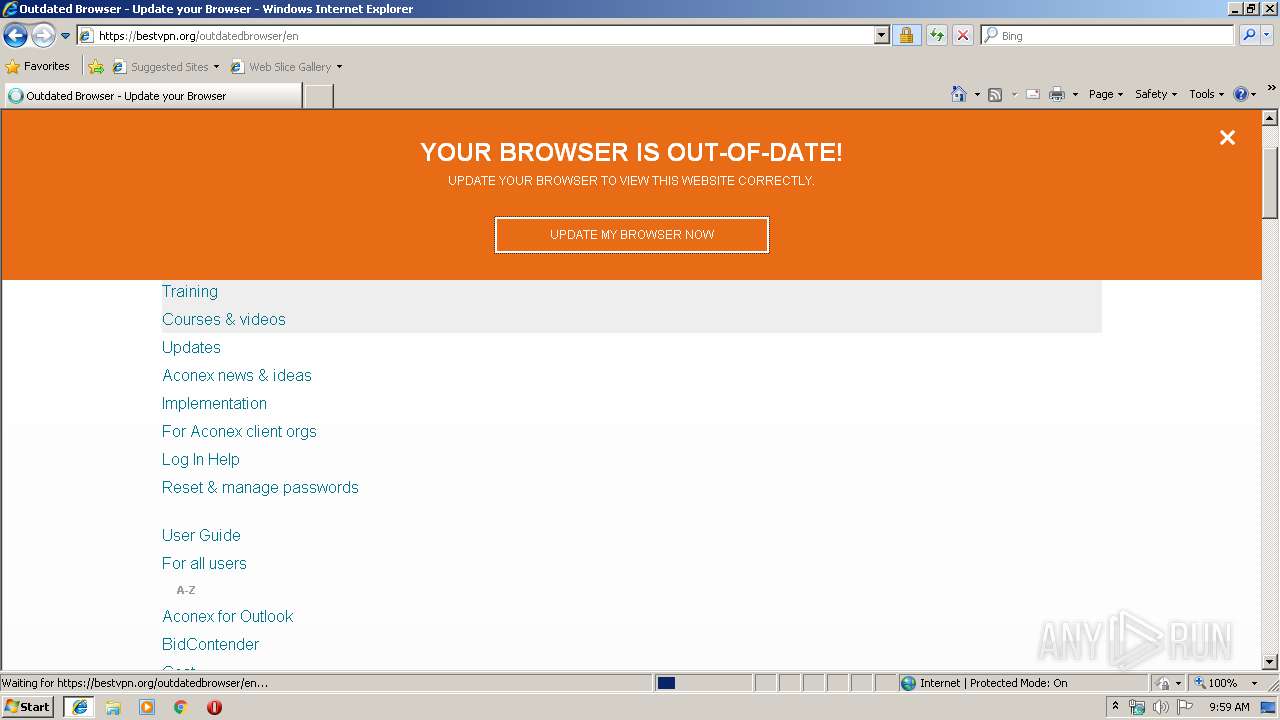Click the security lock icon

pos(906,35)
